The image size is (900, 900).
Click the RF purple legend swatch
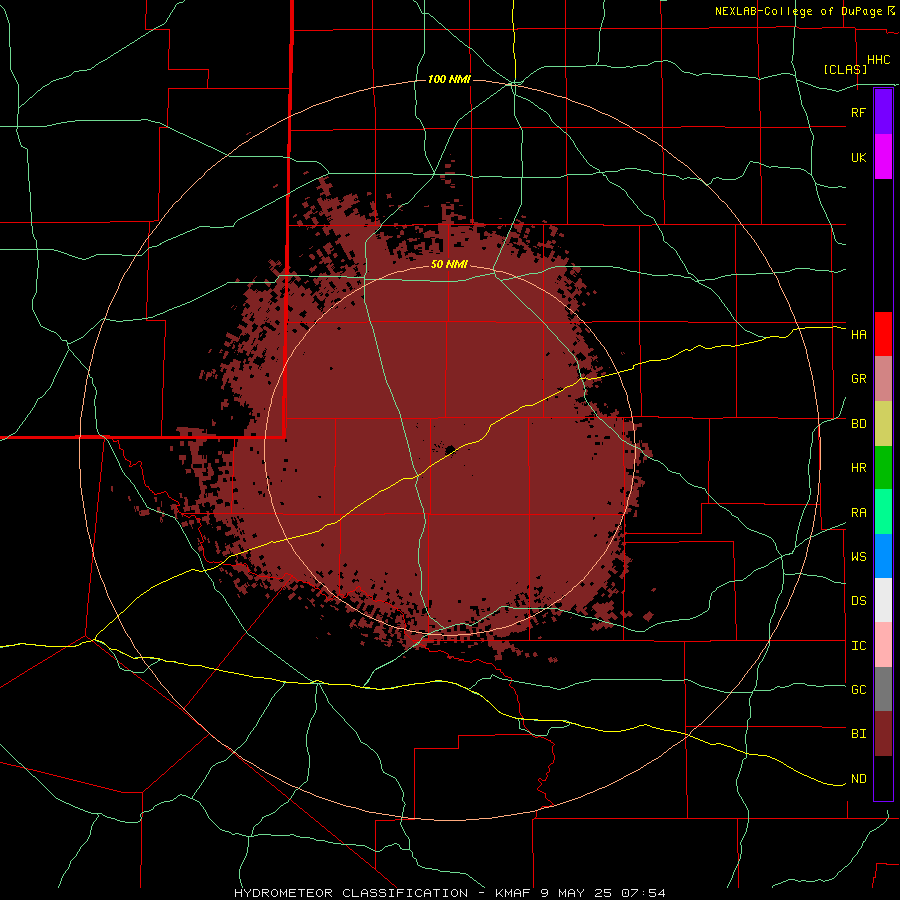(x=883, y=112)
